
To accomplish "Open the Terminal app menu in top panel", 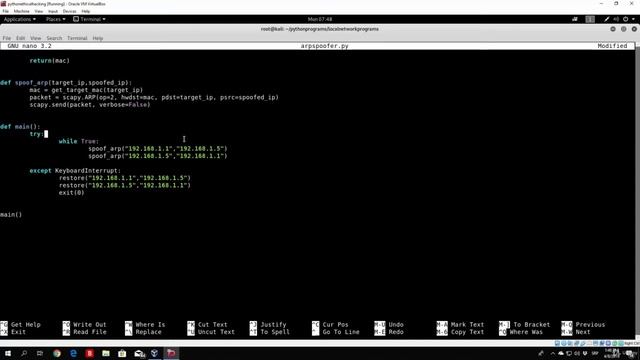I will pos(89,19).
